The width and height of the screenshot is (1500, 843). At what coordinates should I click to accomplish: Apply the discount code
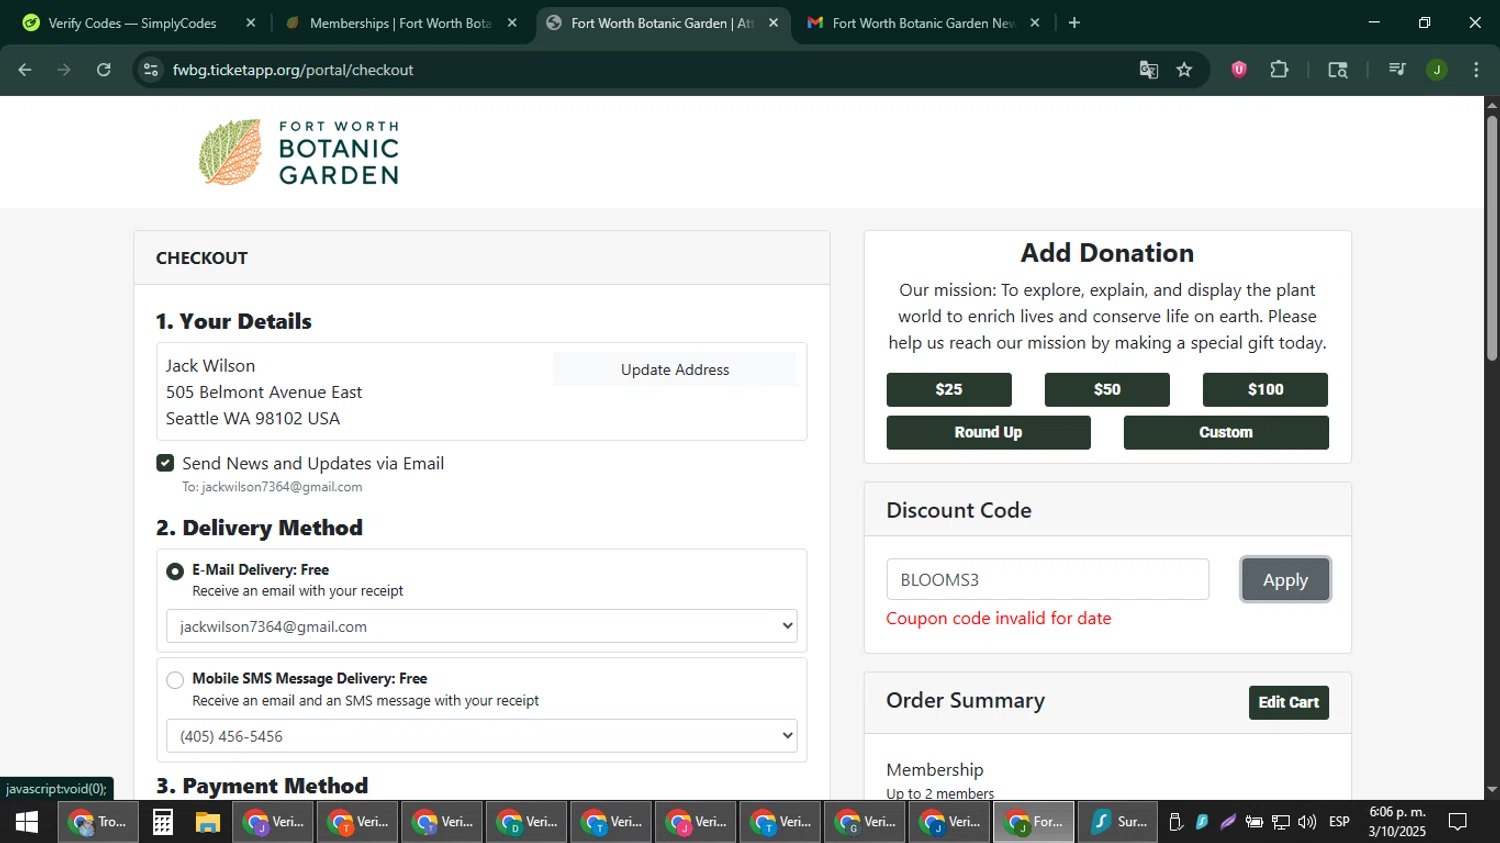(x=1285, y=580)
